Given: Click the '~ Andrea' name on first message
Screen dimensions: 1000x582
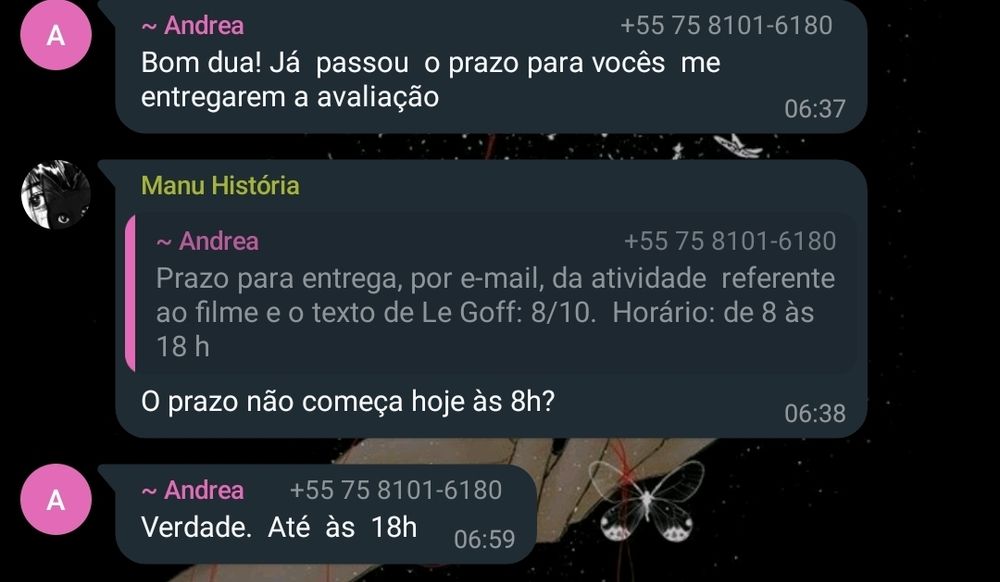Looking at the screenshot, I should pyautogui.click(x=193, y=25).
